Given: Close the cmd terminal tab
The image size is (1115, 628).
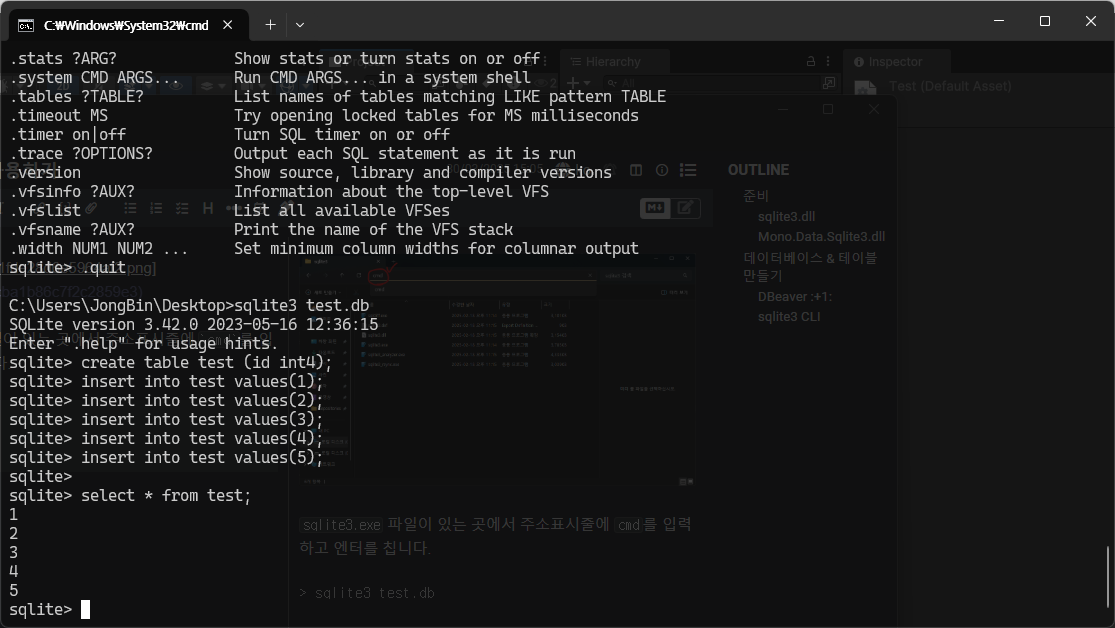Looking at the screenshot, I should (x=228, y=25).
